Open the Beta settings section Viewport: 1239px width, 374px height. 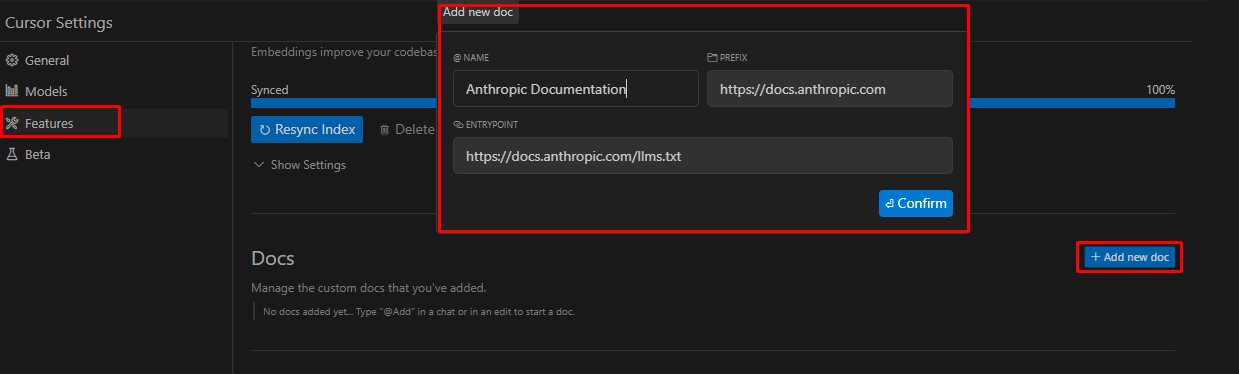pyautogui.click(x=37, y=154)
